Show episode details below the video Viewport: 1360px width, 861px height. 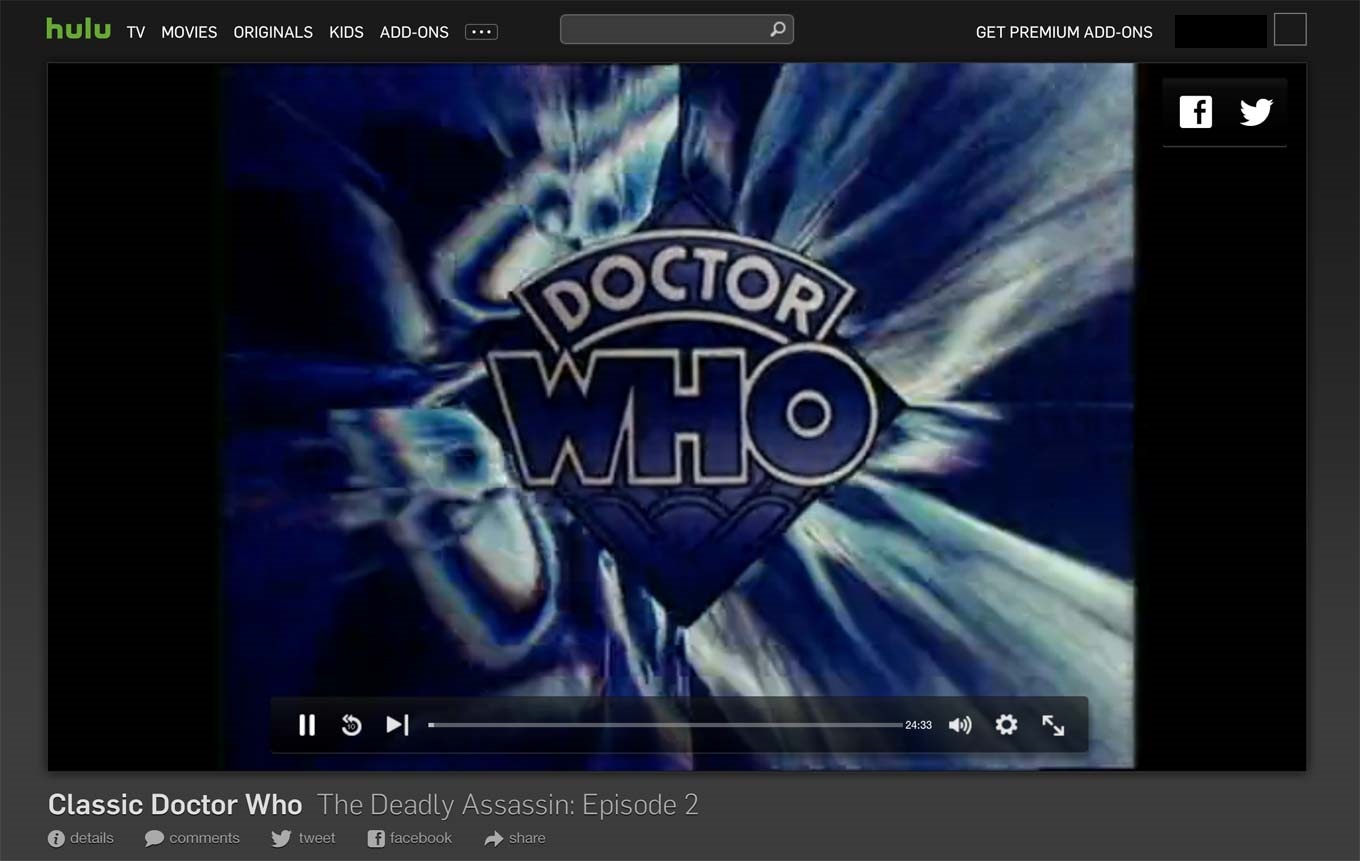click(81, 838)
